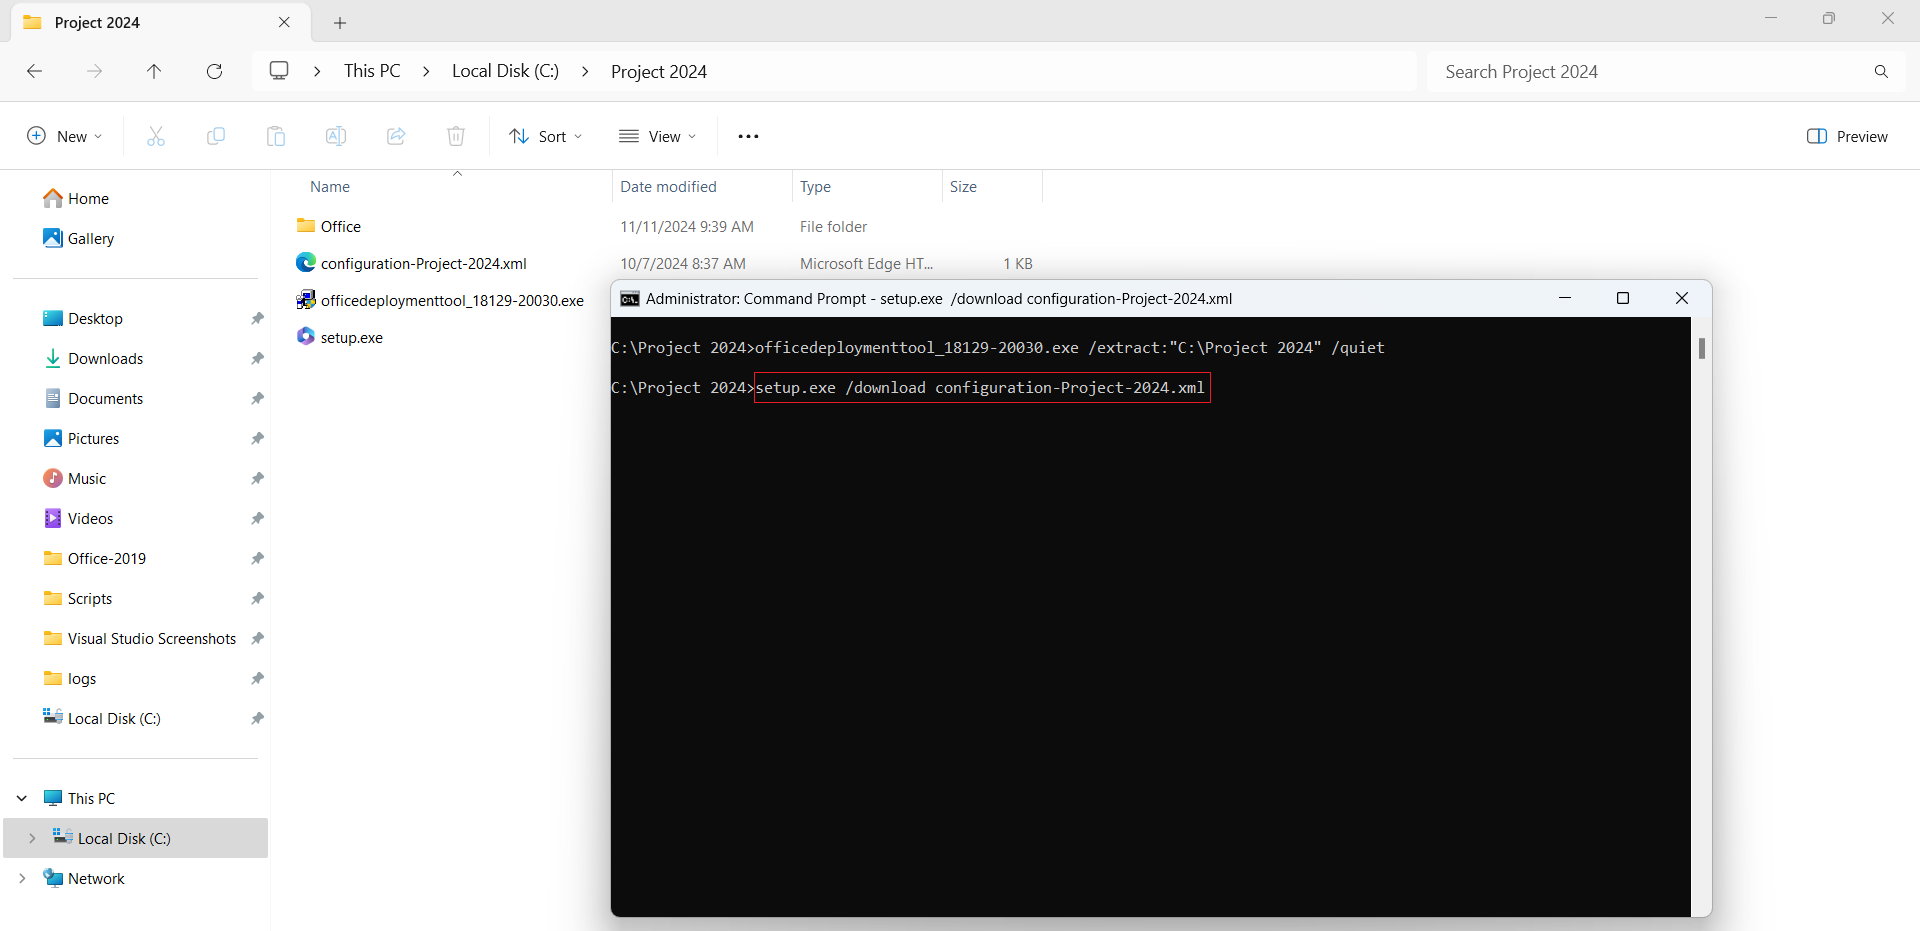Click the Forward navigation arrow
The image size is (1920, 931).
(x=94, y=71)
